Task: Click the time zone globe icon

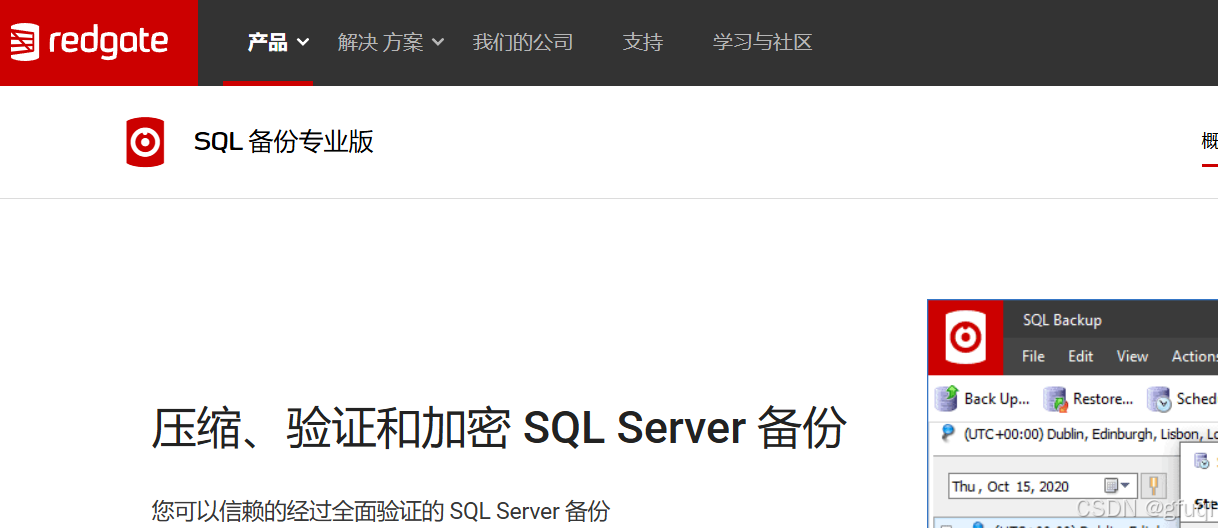Action: click(948, 433)
